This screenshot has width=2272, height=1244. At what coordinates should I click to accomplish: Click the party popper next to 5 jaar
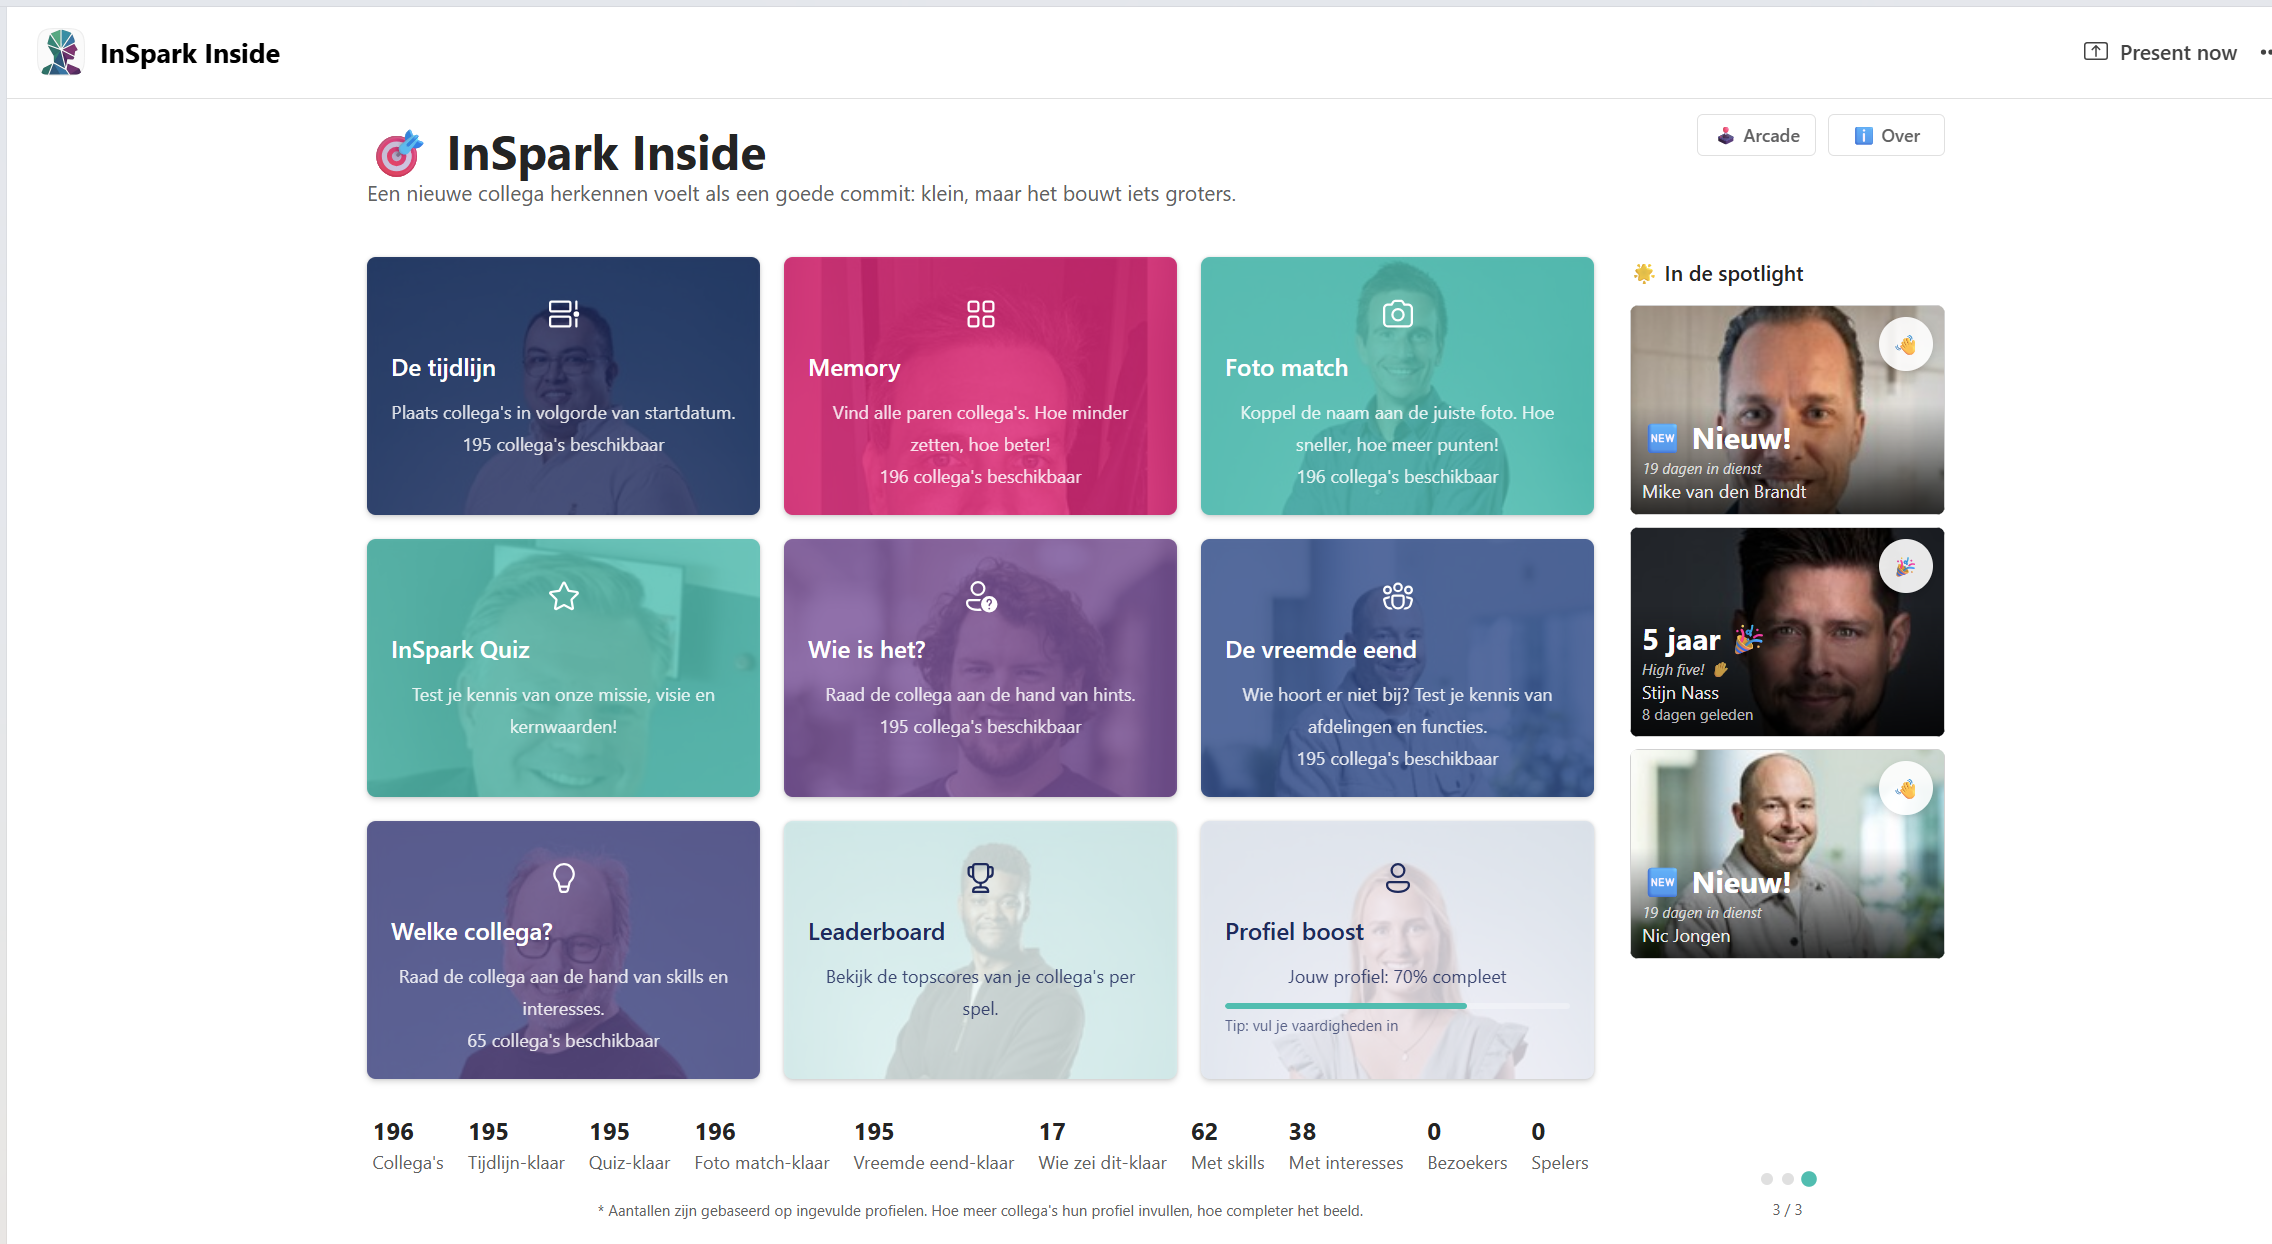tap(1748, 638)
